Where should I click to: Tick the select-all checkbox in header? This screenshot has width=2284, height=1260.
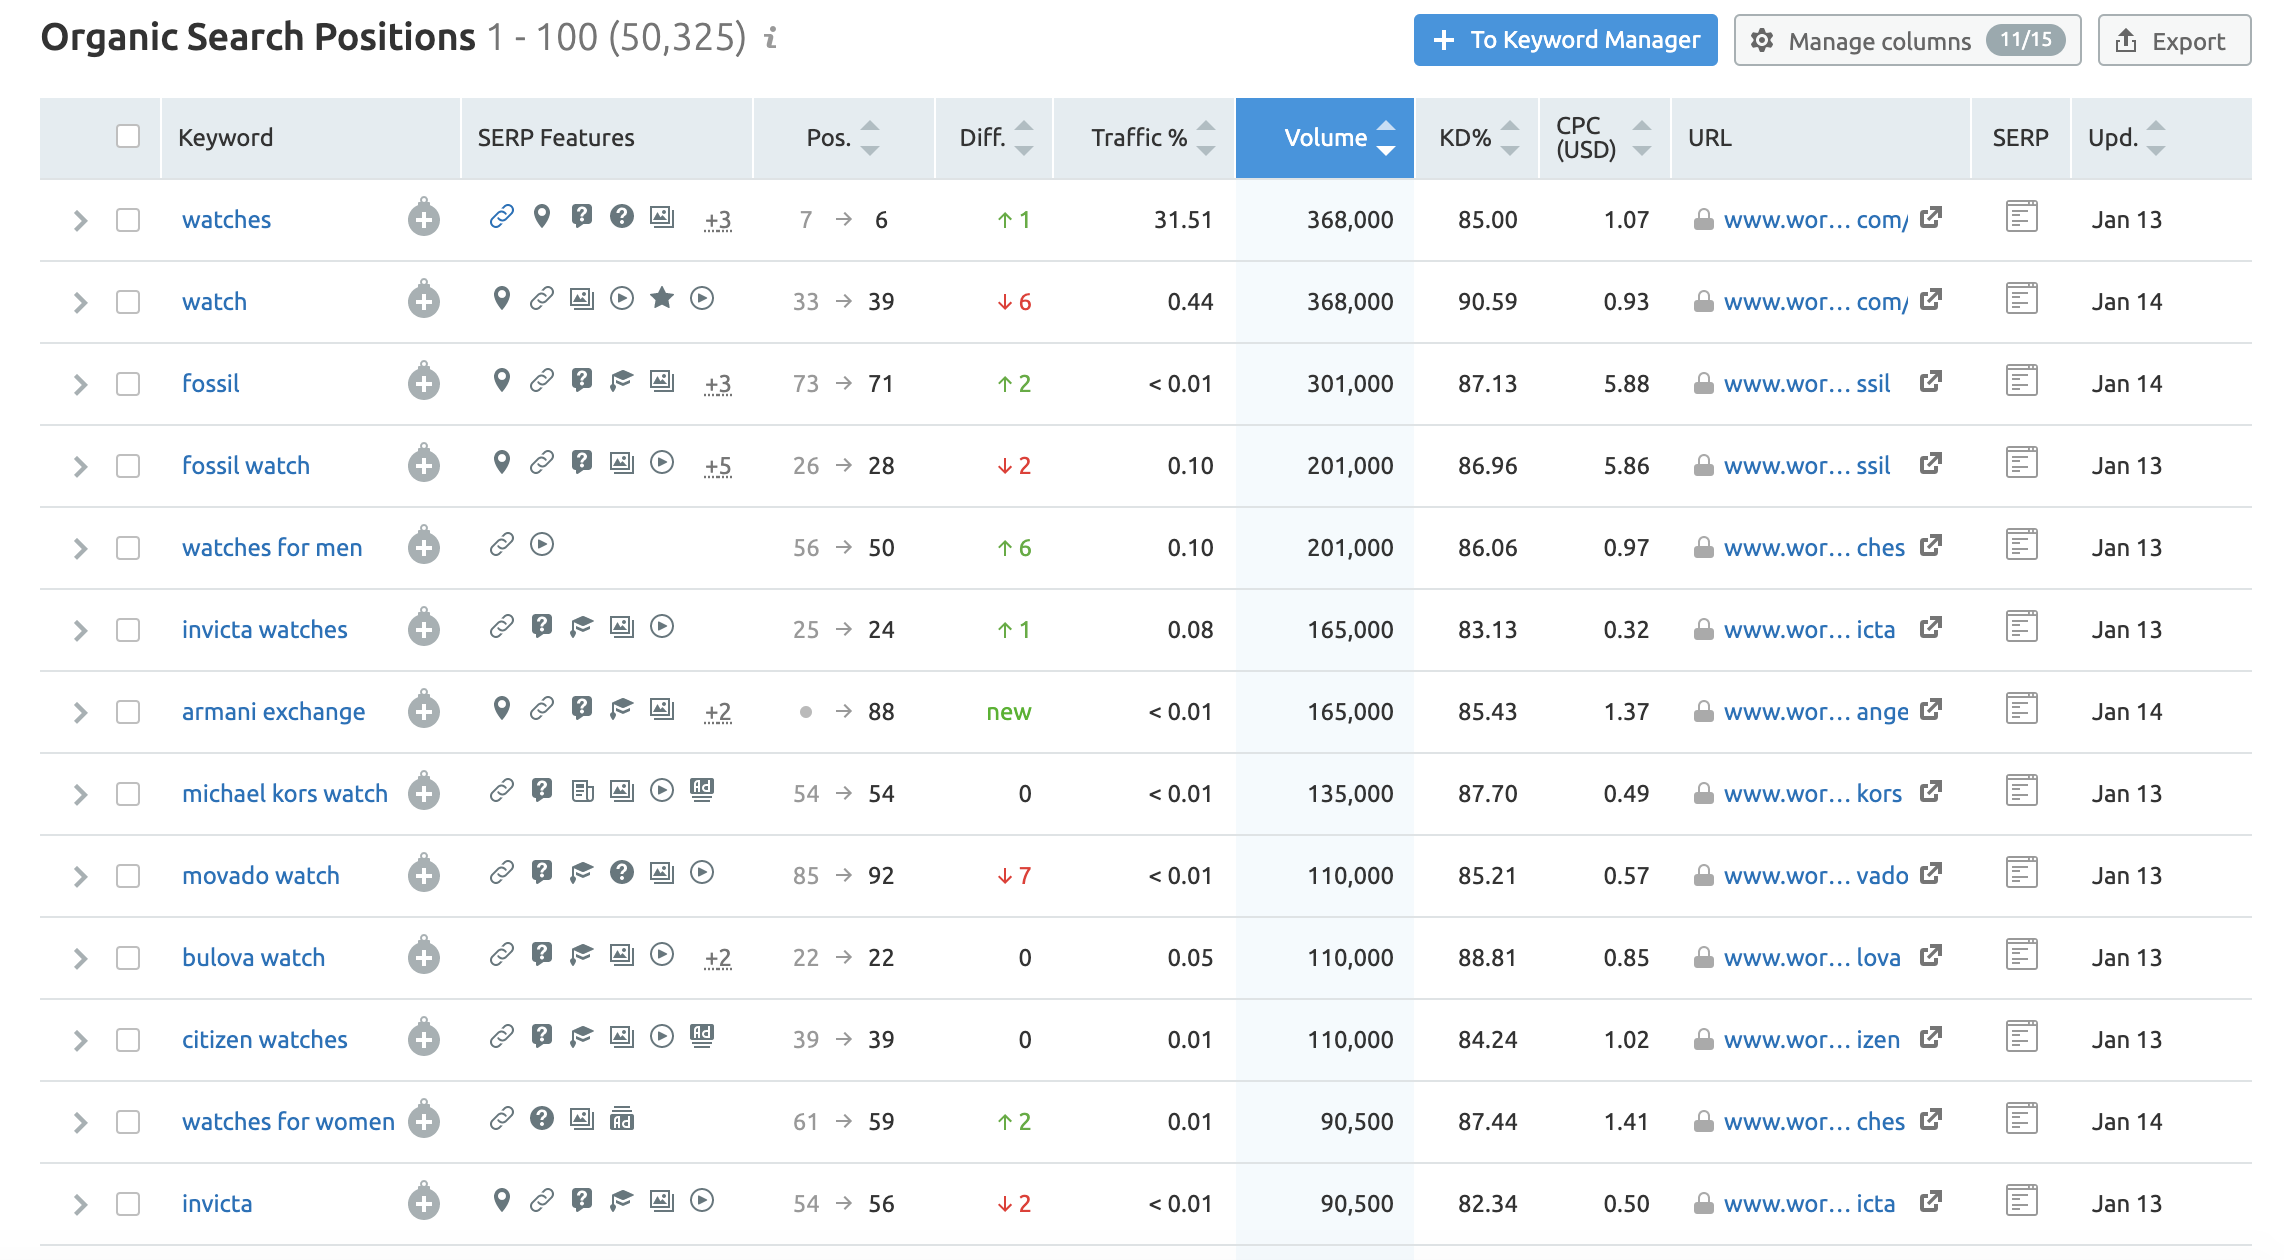pyautogui.click(x=128, y=136)
